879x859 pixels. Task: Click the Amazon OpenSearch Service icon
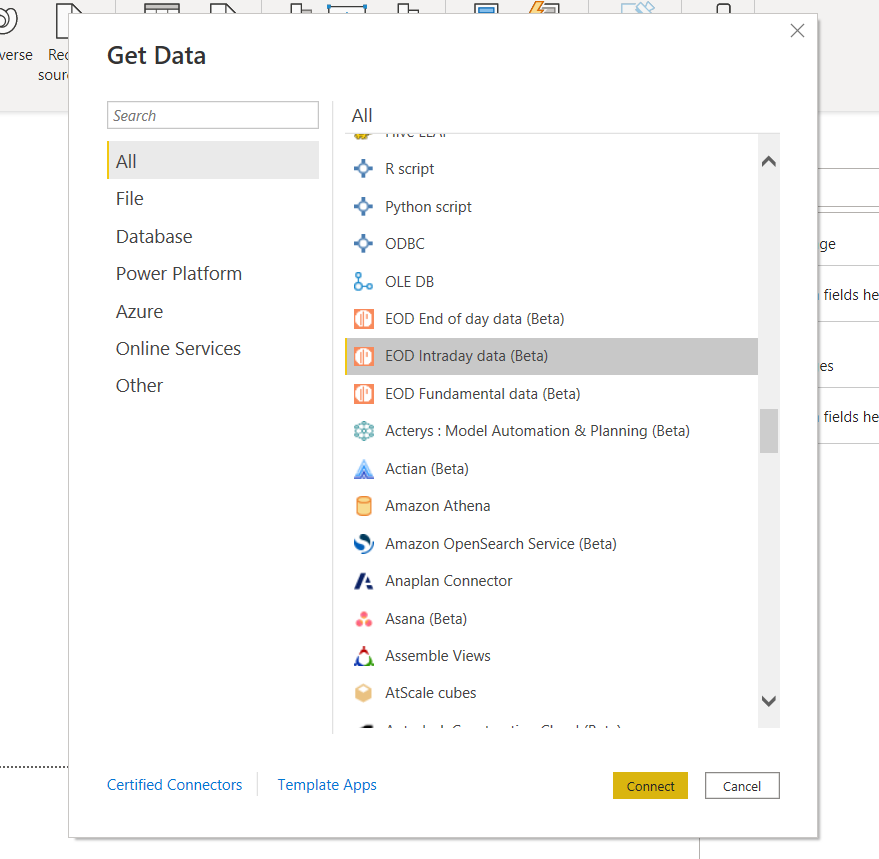click(x=363, y=543)
